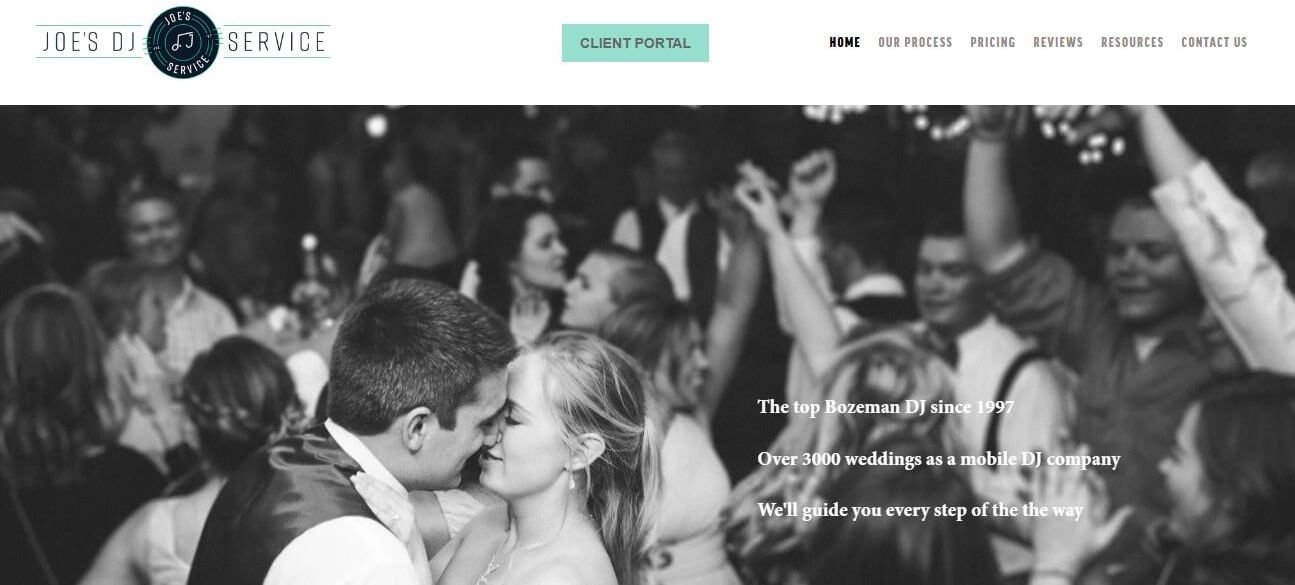Select Pricing in the navigation

992,42
